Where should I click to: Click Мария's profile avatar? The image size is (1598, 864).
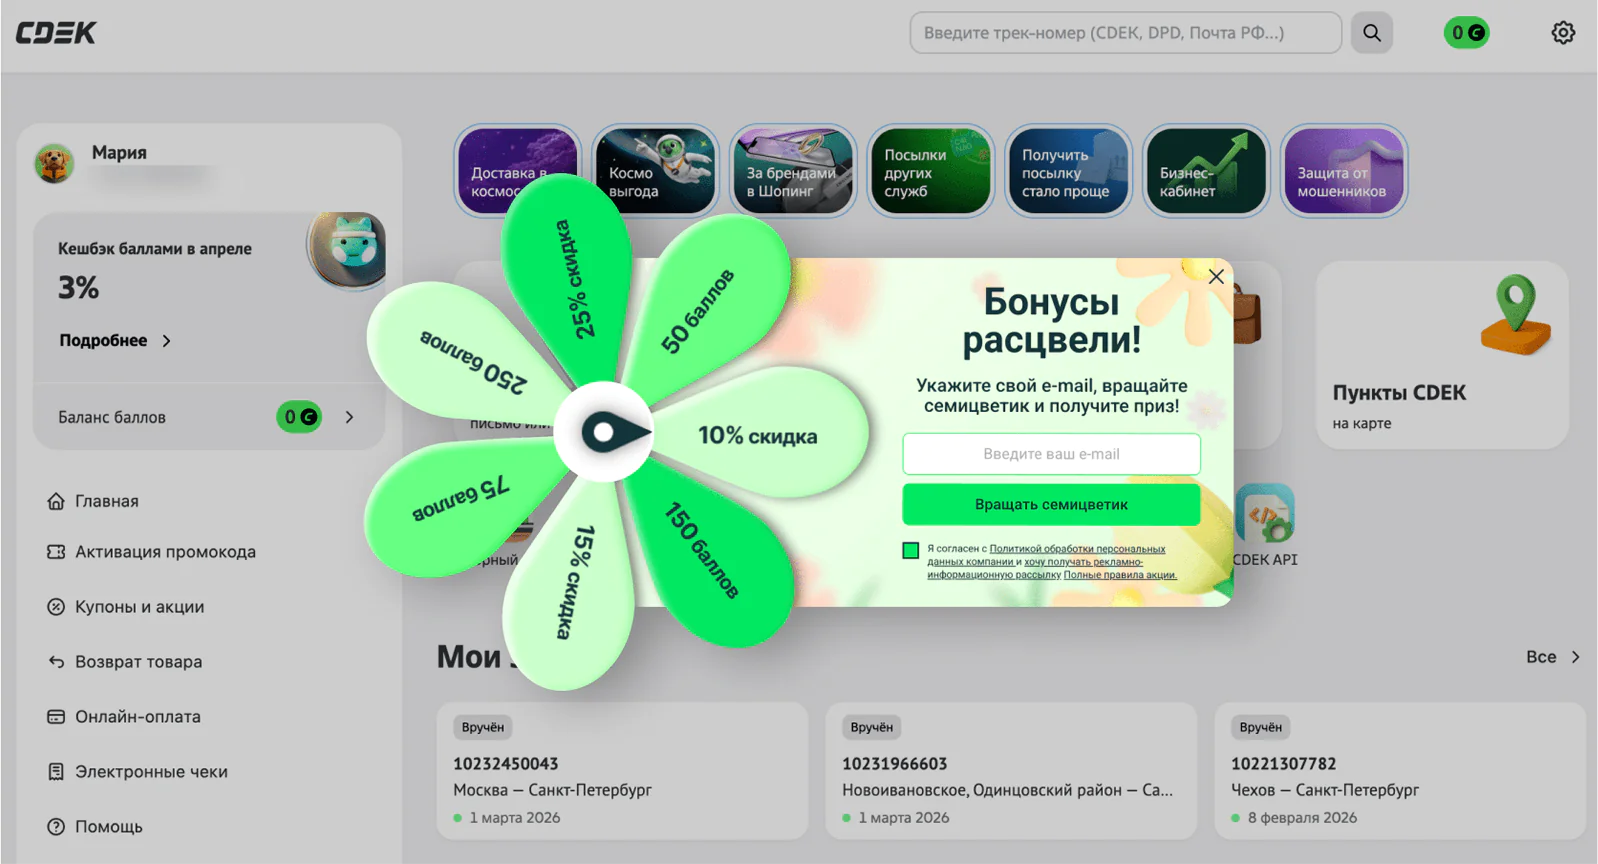55,163
